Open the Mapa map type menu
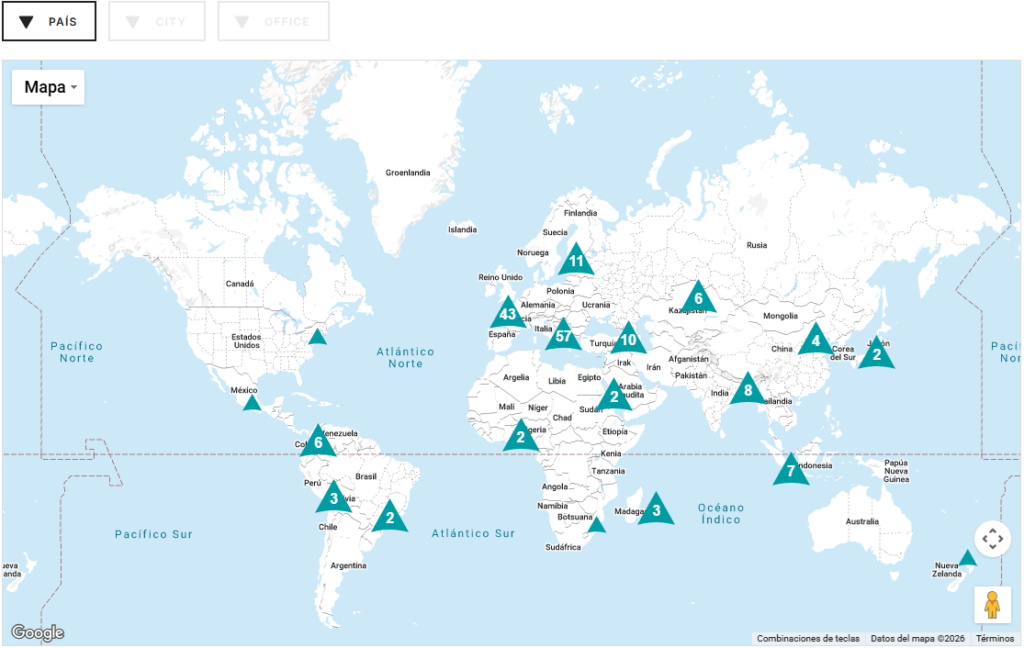The width and height of the screenshot is (1024, 648). tap(48, 87)
